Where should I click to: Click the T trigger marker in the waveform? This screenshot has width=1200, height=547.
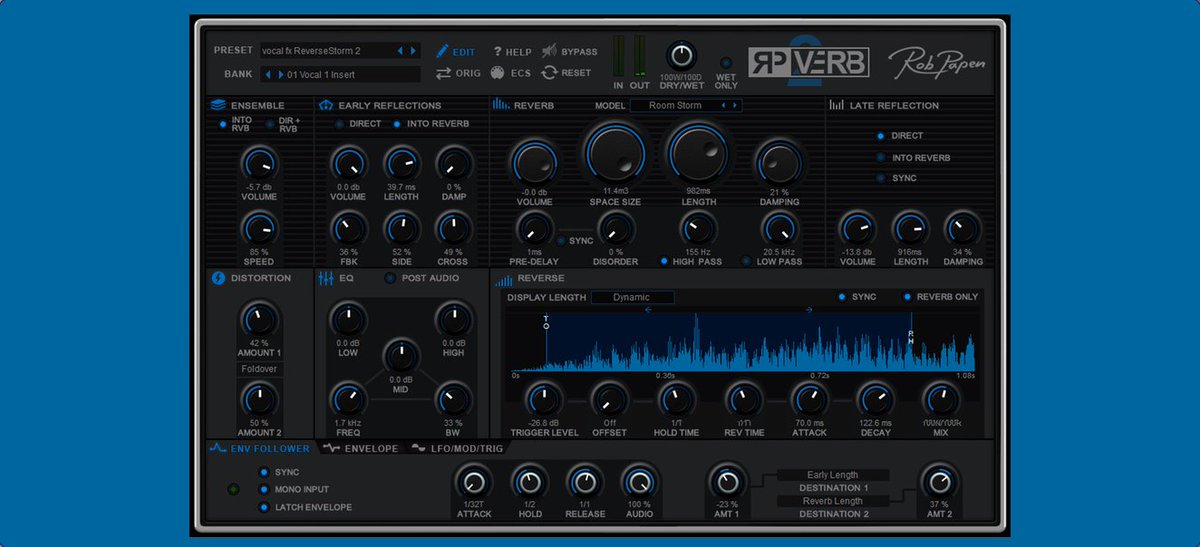[546, 321]
